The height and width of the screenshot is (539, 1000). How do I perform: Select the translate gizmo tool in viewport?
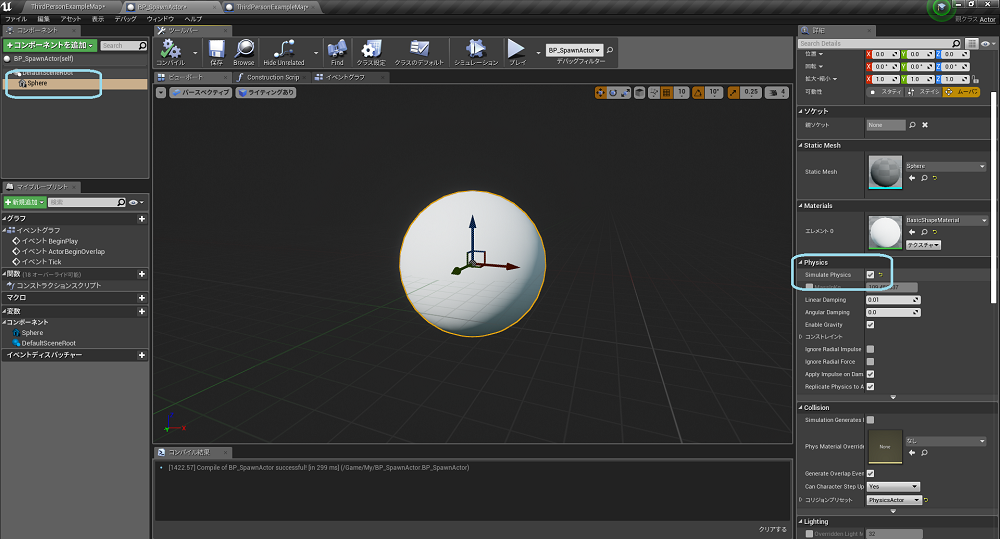[x=600, y=92]
